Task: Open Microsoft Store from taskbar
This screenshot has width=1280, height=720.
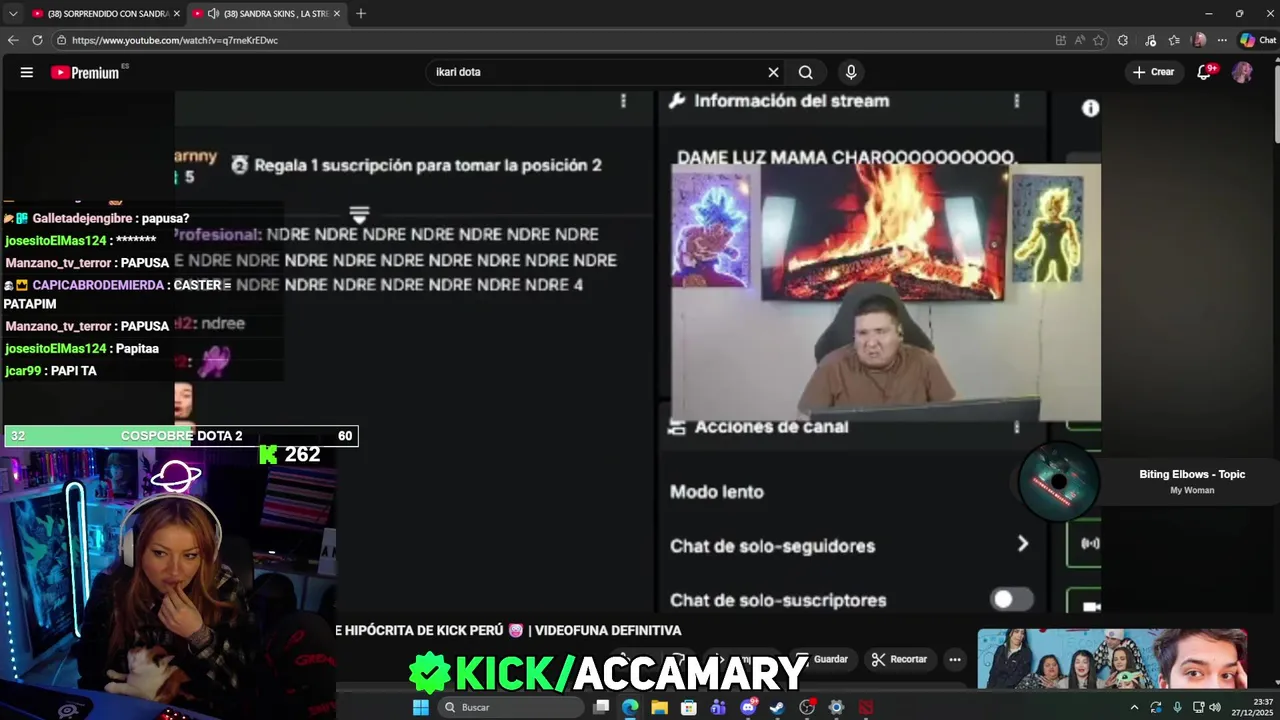Action: [689, 707]
